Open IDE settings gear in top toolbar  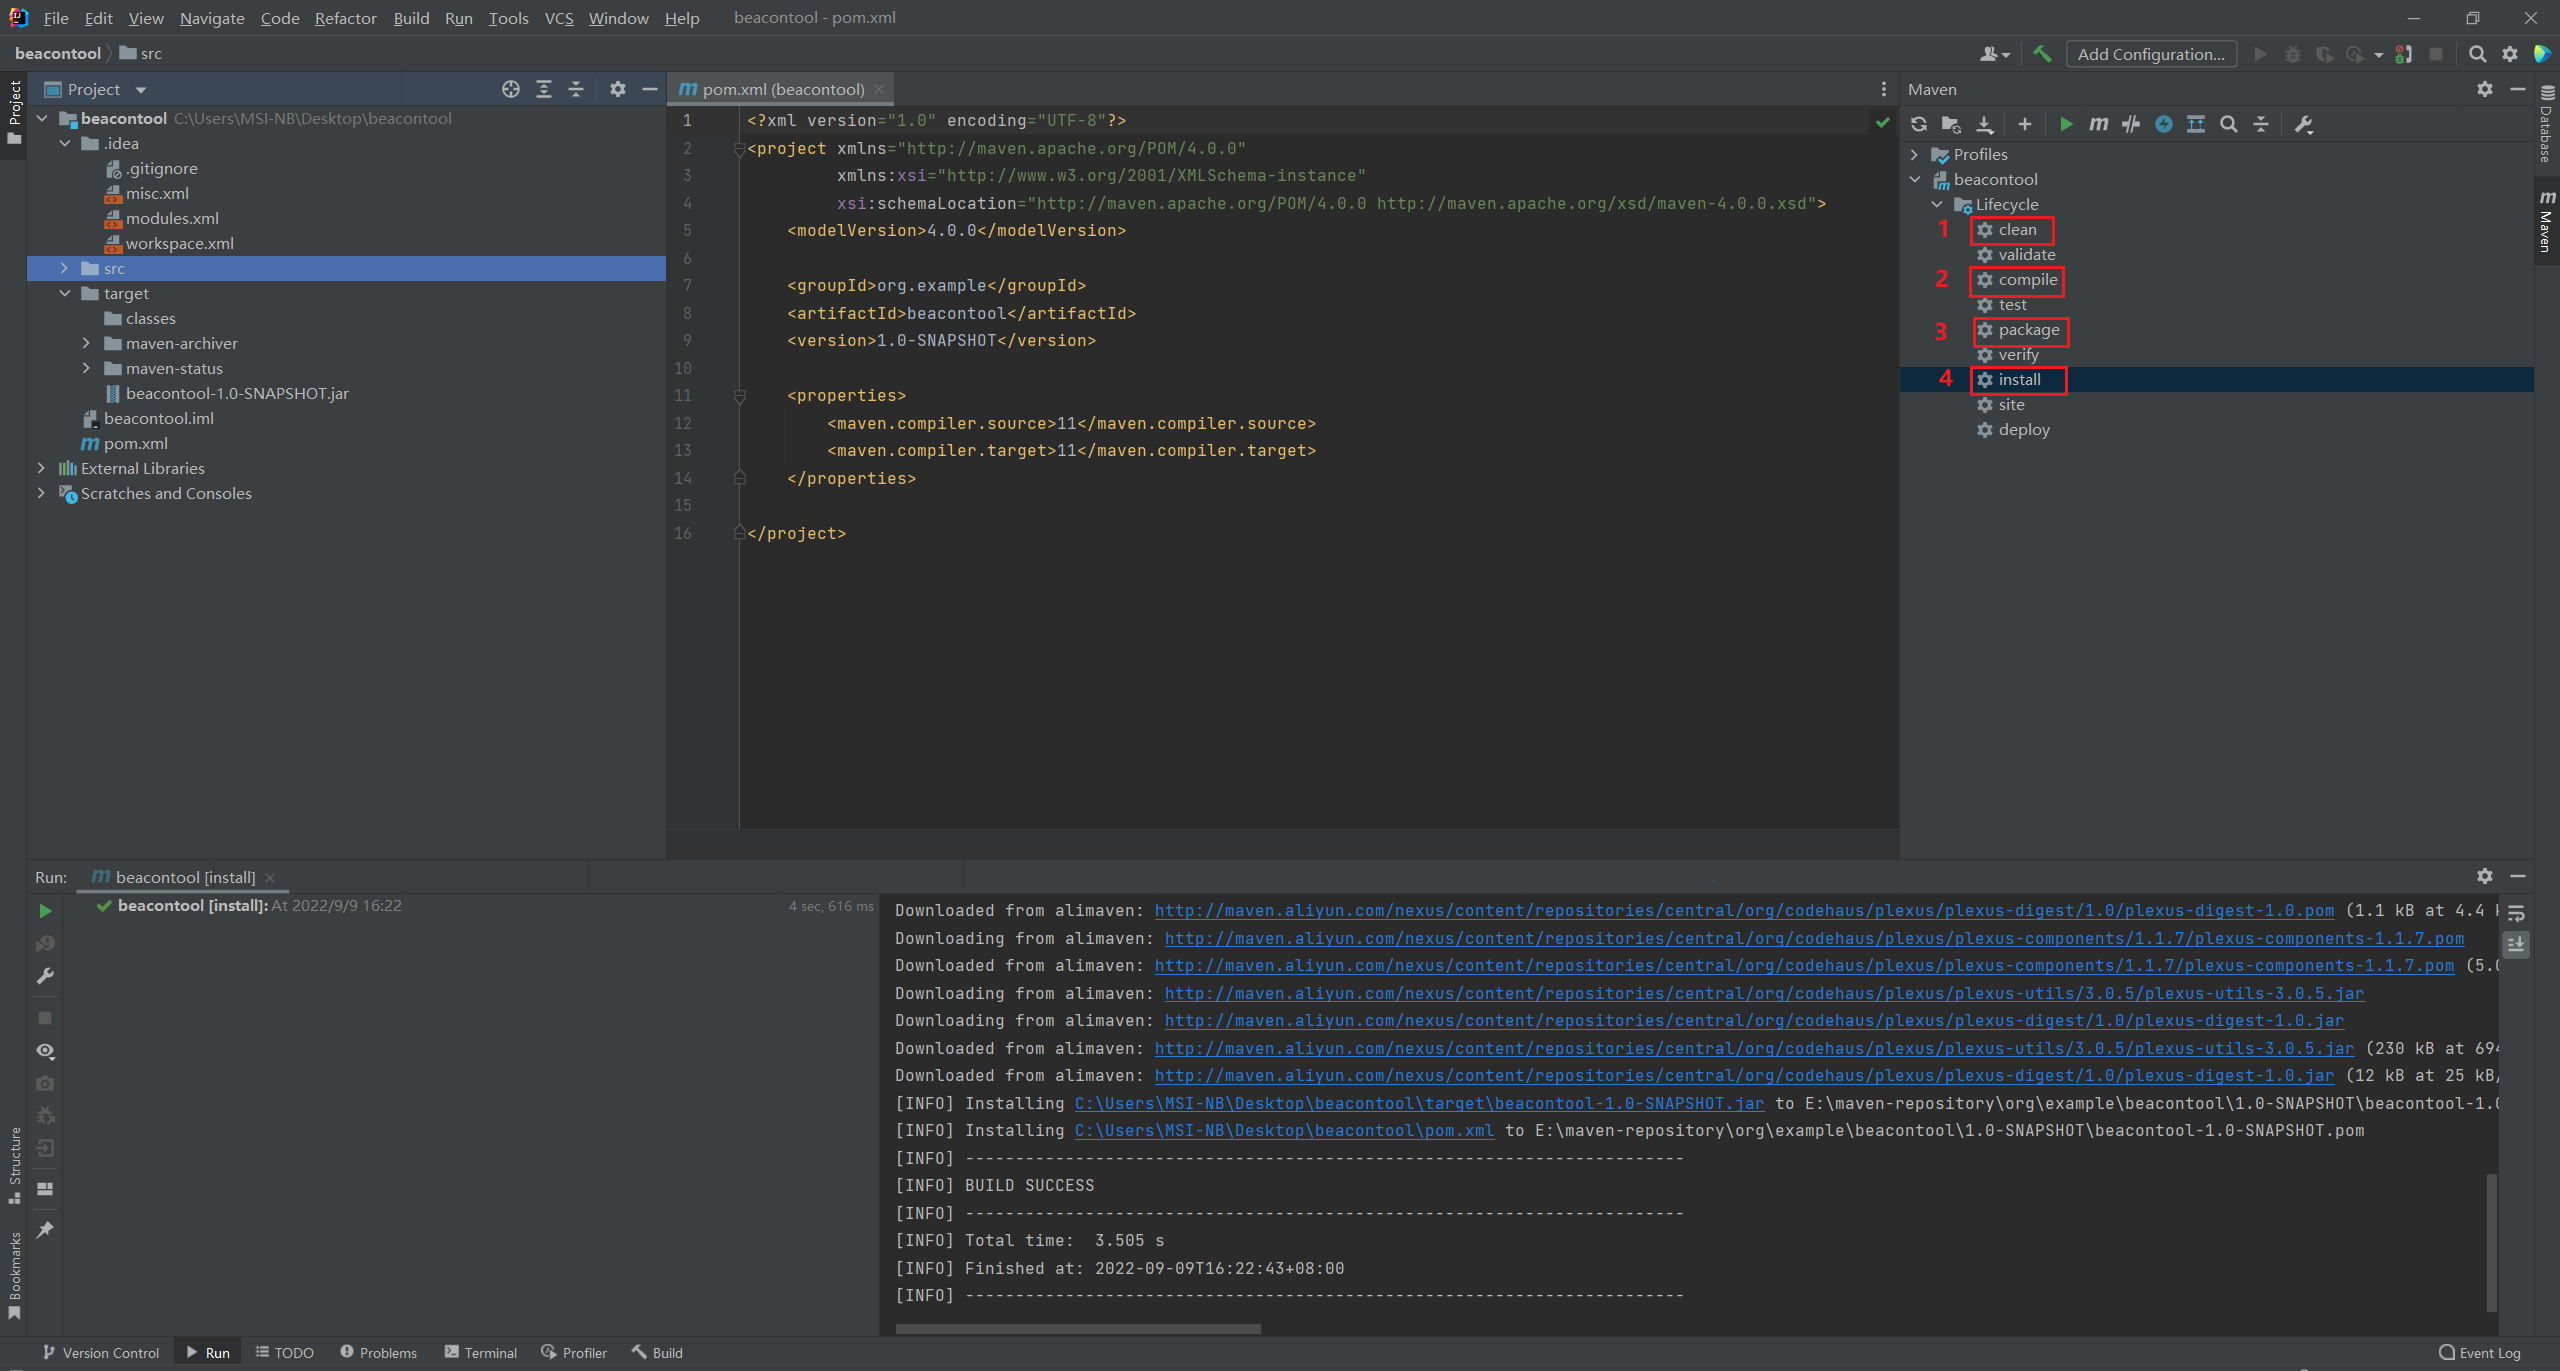pyautogui.click(x=2510, y=54)
